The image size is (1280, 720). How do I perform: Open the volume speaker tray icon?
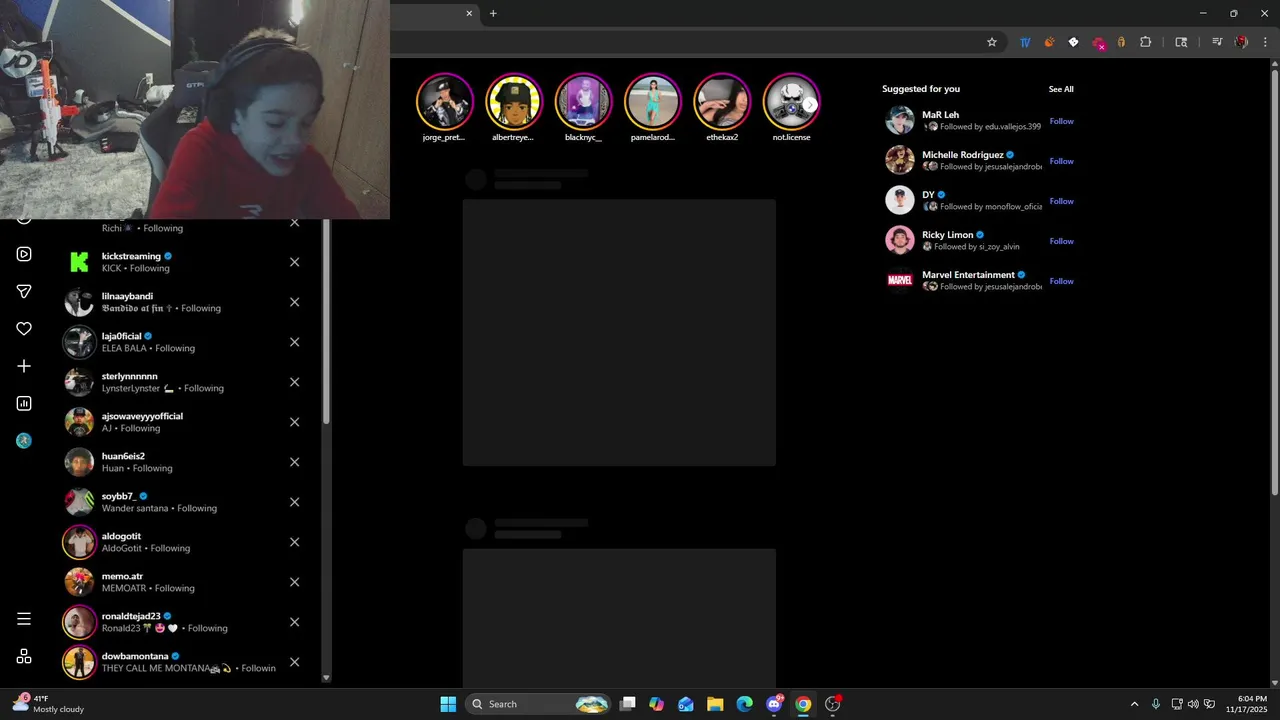pos(1193,704)
